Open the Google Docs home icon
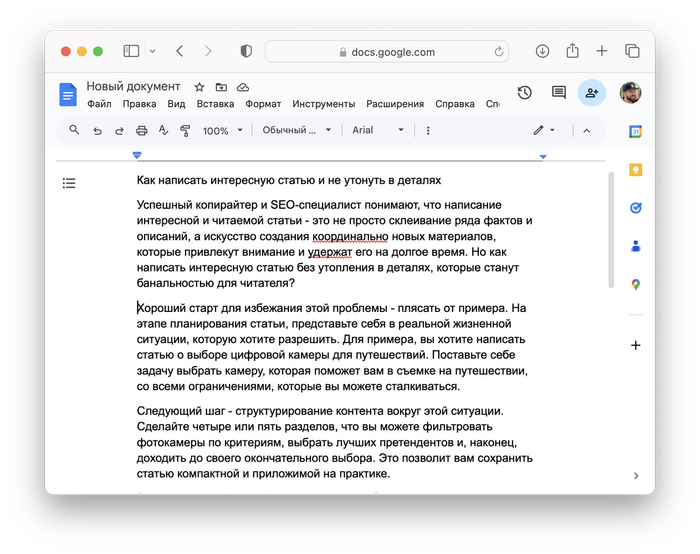Viewport: 700px width, 554px height. (x=68, y=94)
